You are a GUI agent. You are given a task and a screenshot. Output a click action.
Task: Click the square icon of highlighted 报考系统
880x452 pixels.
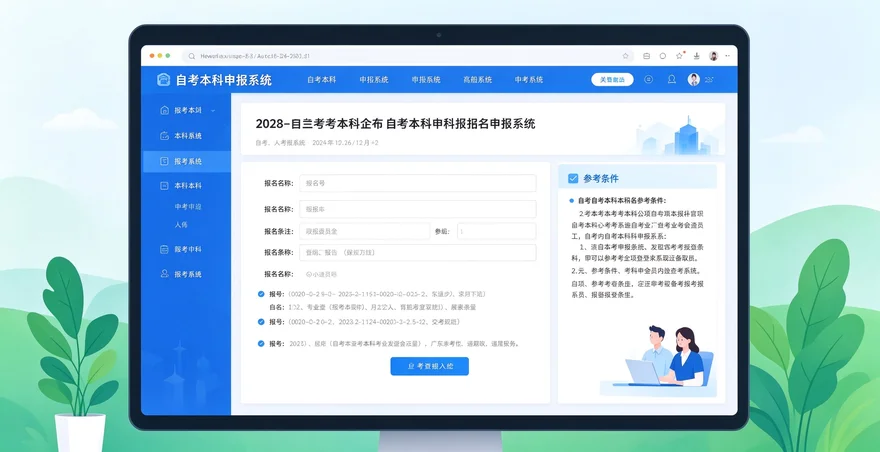click(164, 161)
